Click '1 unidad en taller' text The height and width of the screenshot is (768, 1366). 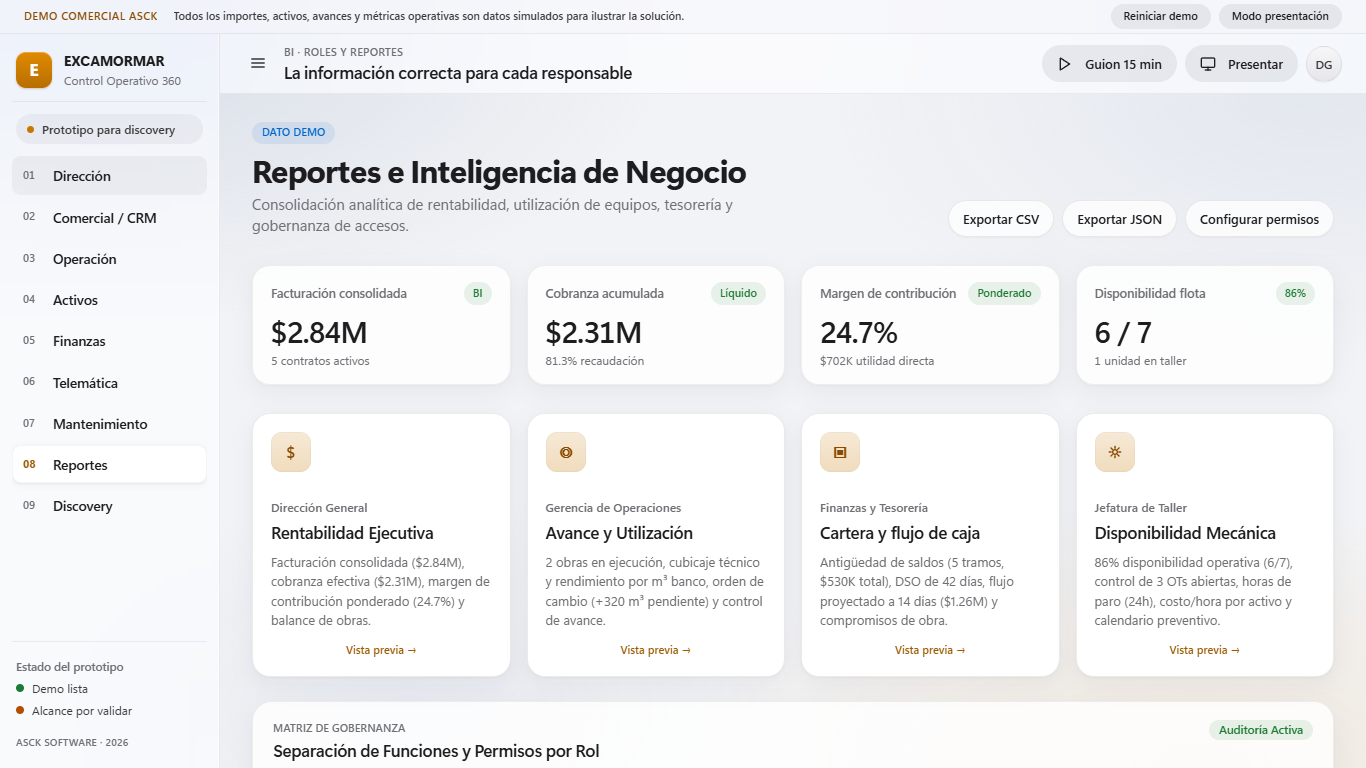click(x=1141, y=361)
